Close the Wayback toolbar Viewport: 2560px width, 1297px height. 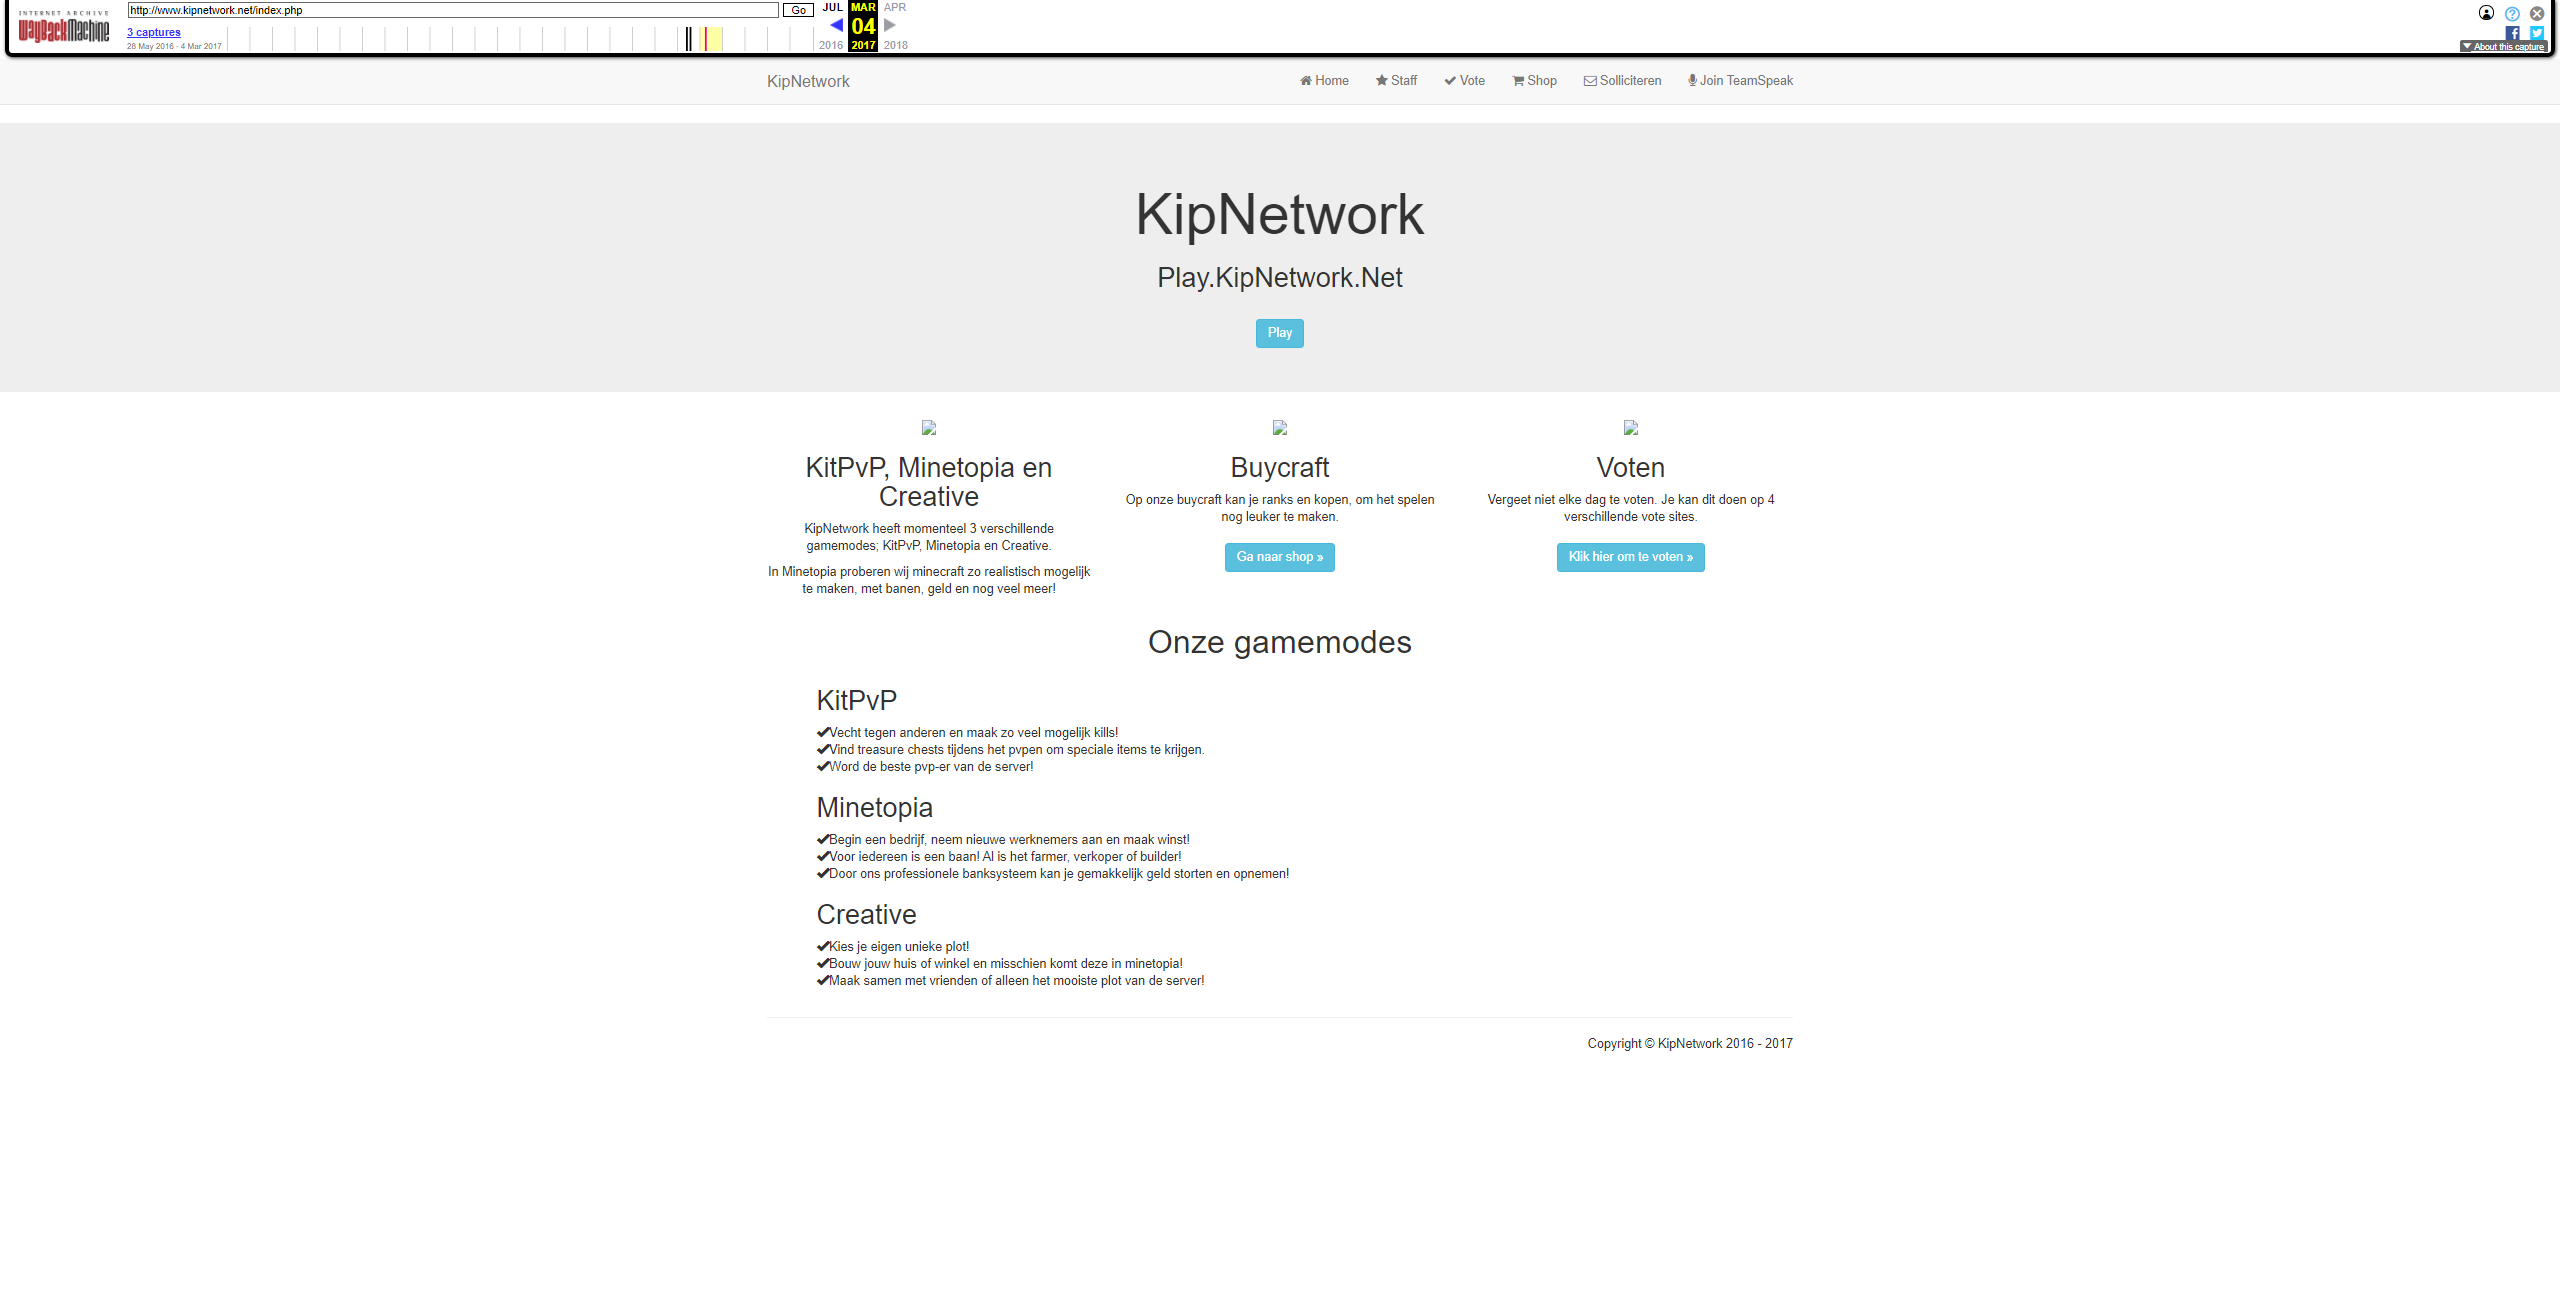(2537, 14)
